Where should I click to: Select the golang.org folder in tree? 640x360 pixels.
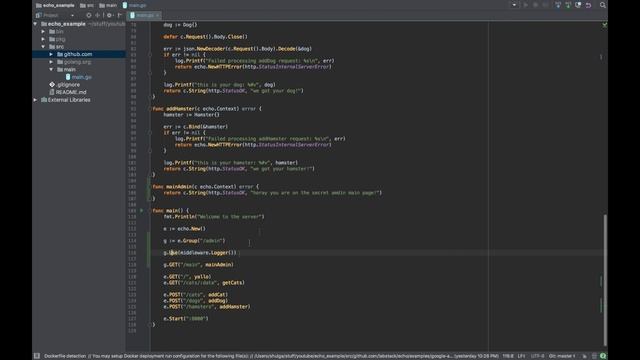point(74,62)
